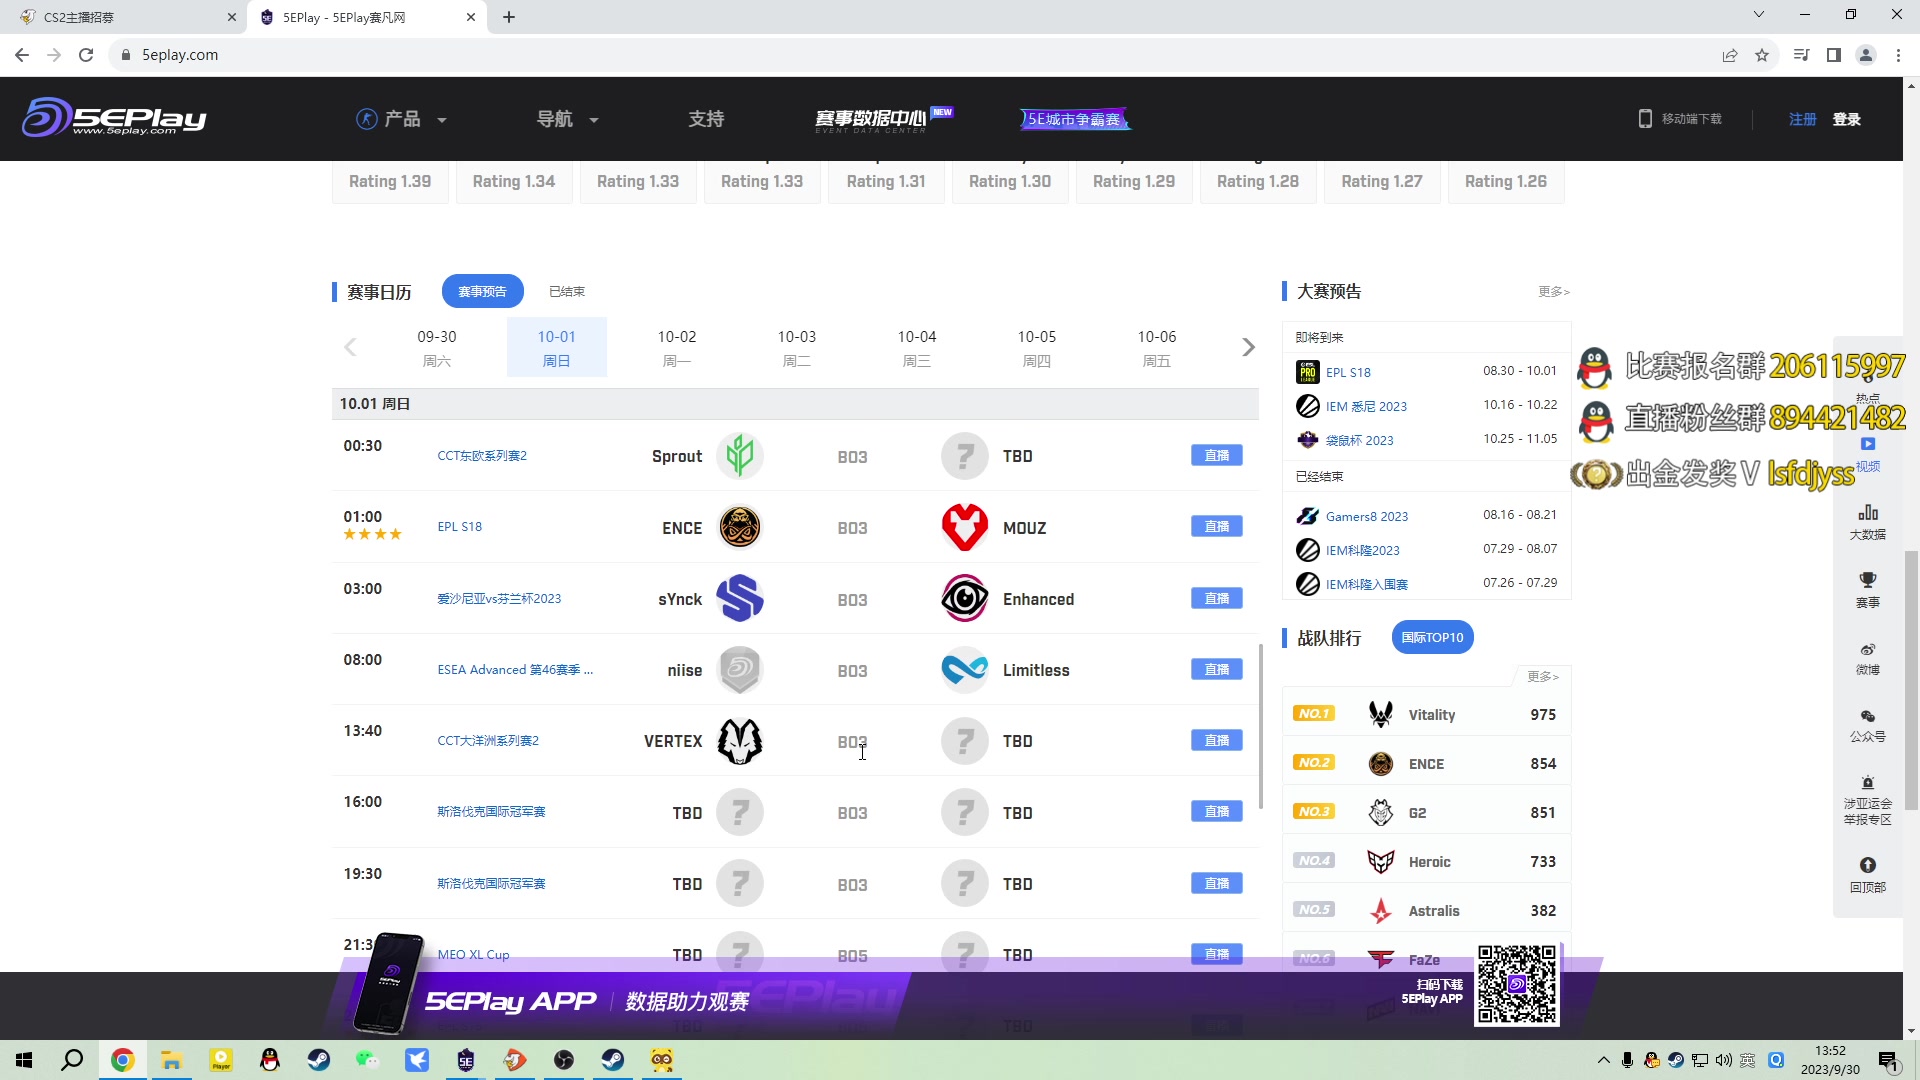Image resolution: width=1920 pixels, height=1080 pixels.
Task: Click the Limitless team logo
Action: click(965, 670)
